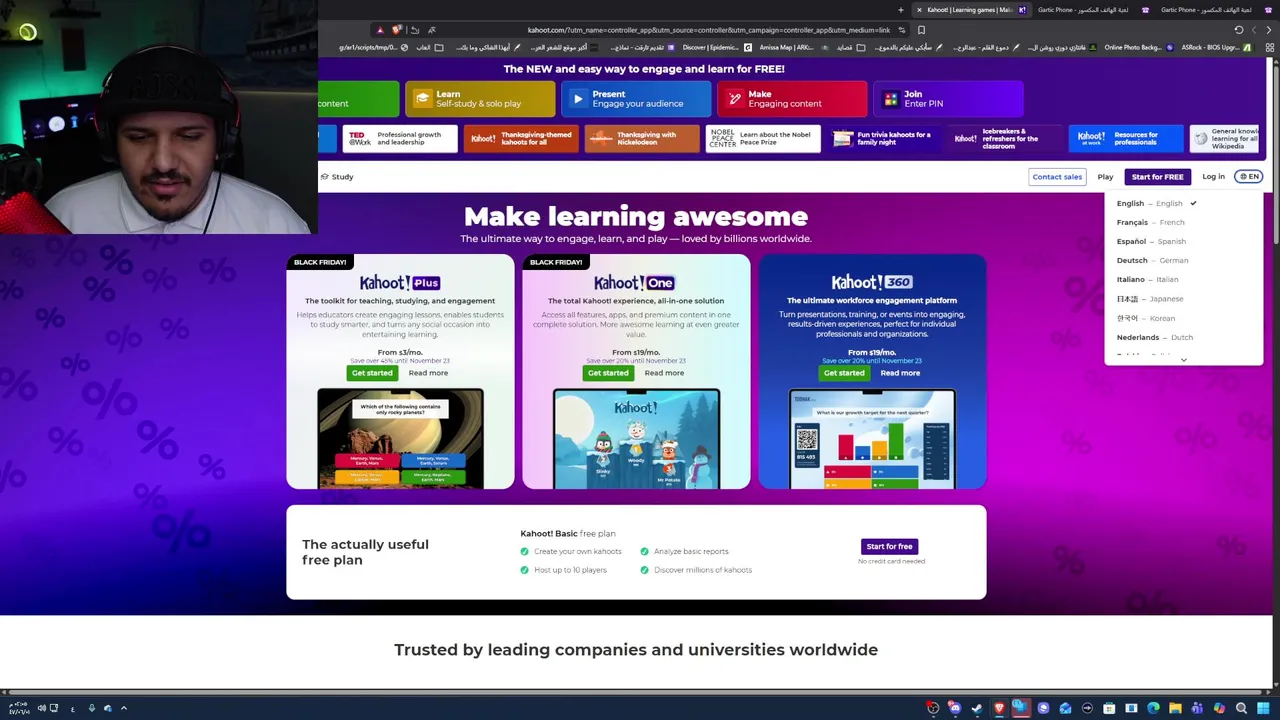Open Copilot from the taskbar
1280x720 pixels.
1219,708
